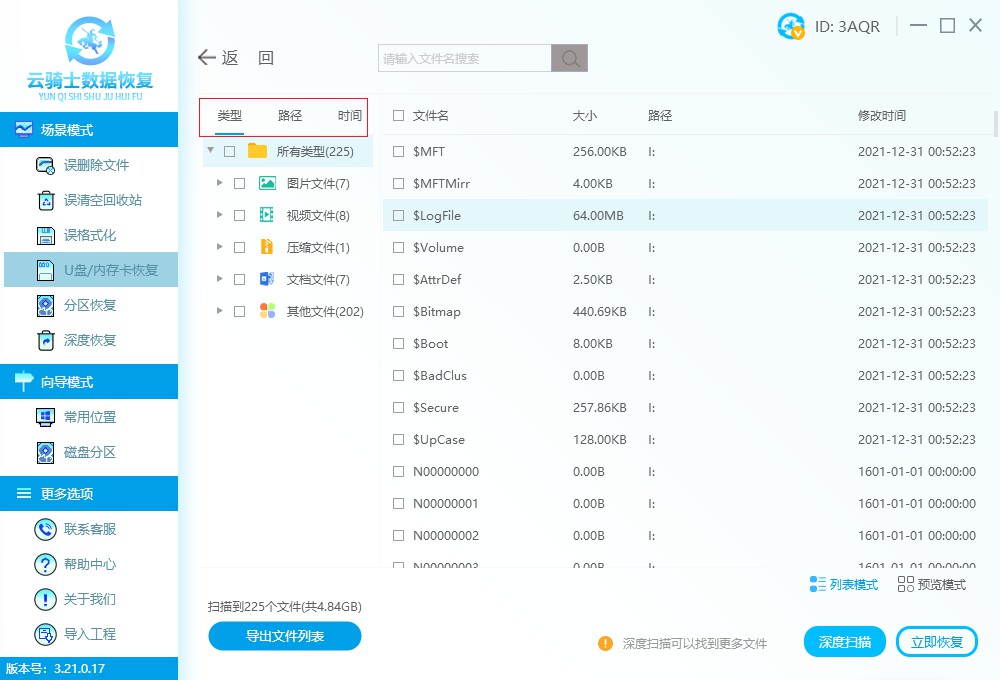Switch to 列表模式 list view
The height and width of the screenshot is (680, 1000).
844,584
